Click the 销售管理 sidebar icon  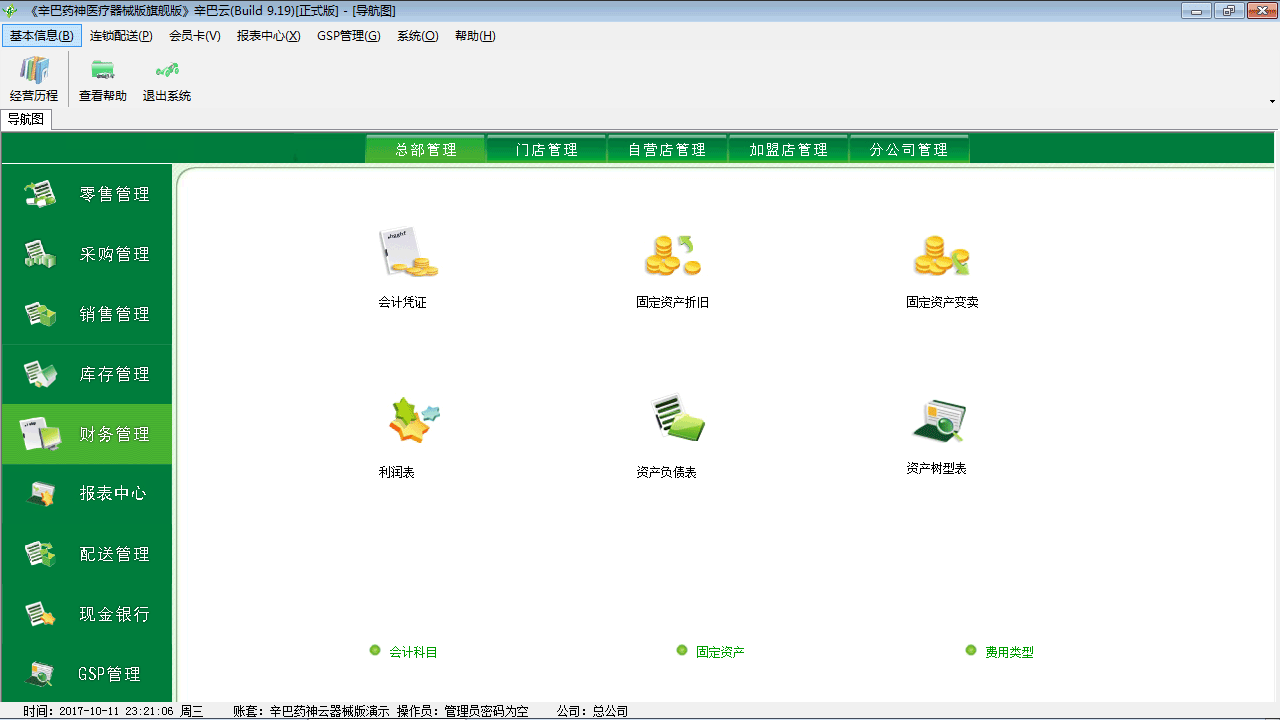pos(41,314)
